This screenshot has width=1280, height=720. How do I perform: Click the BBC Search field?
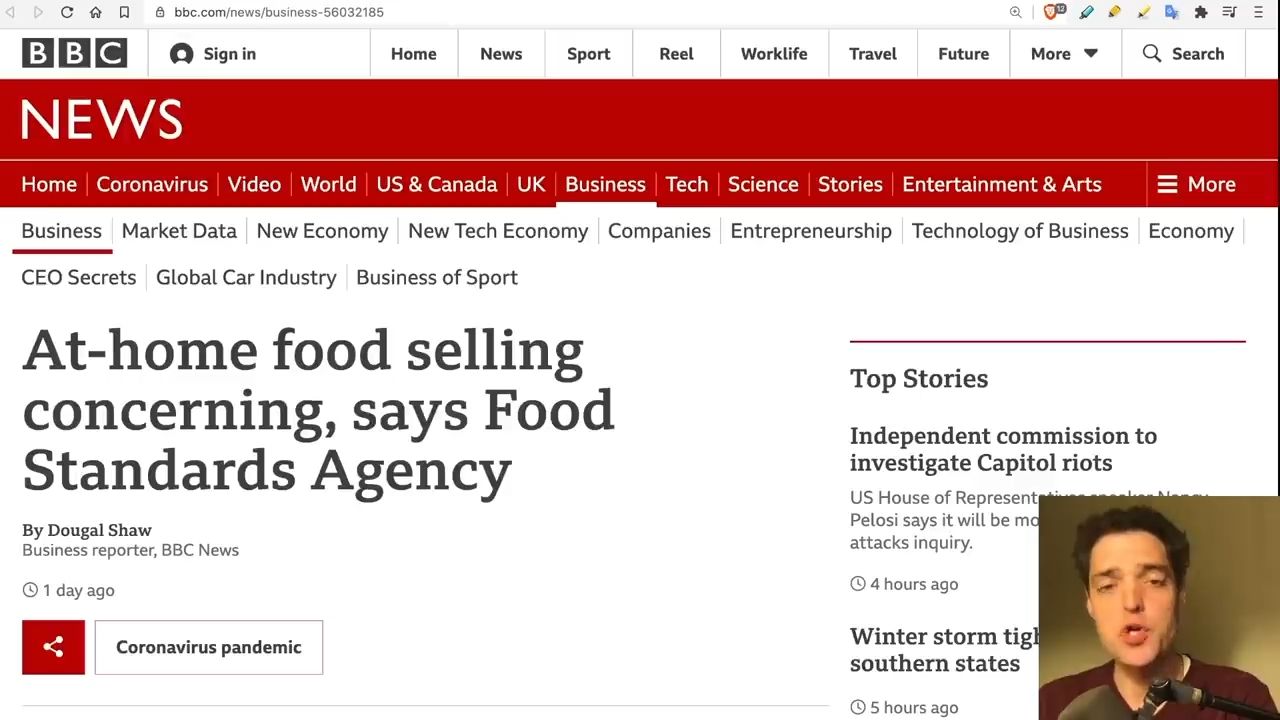pyautogui.click(x=1184, y=54)
